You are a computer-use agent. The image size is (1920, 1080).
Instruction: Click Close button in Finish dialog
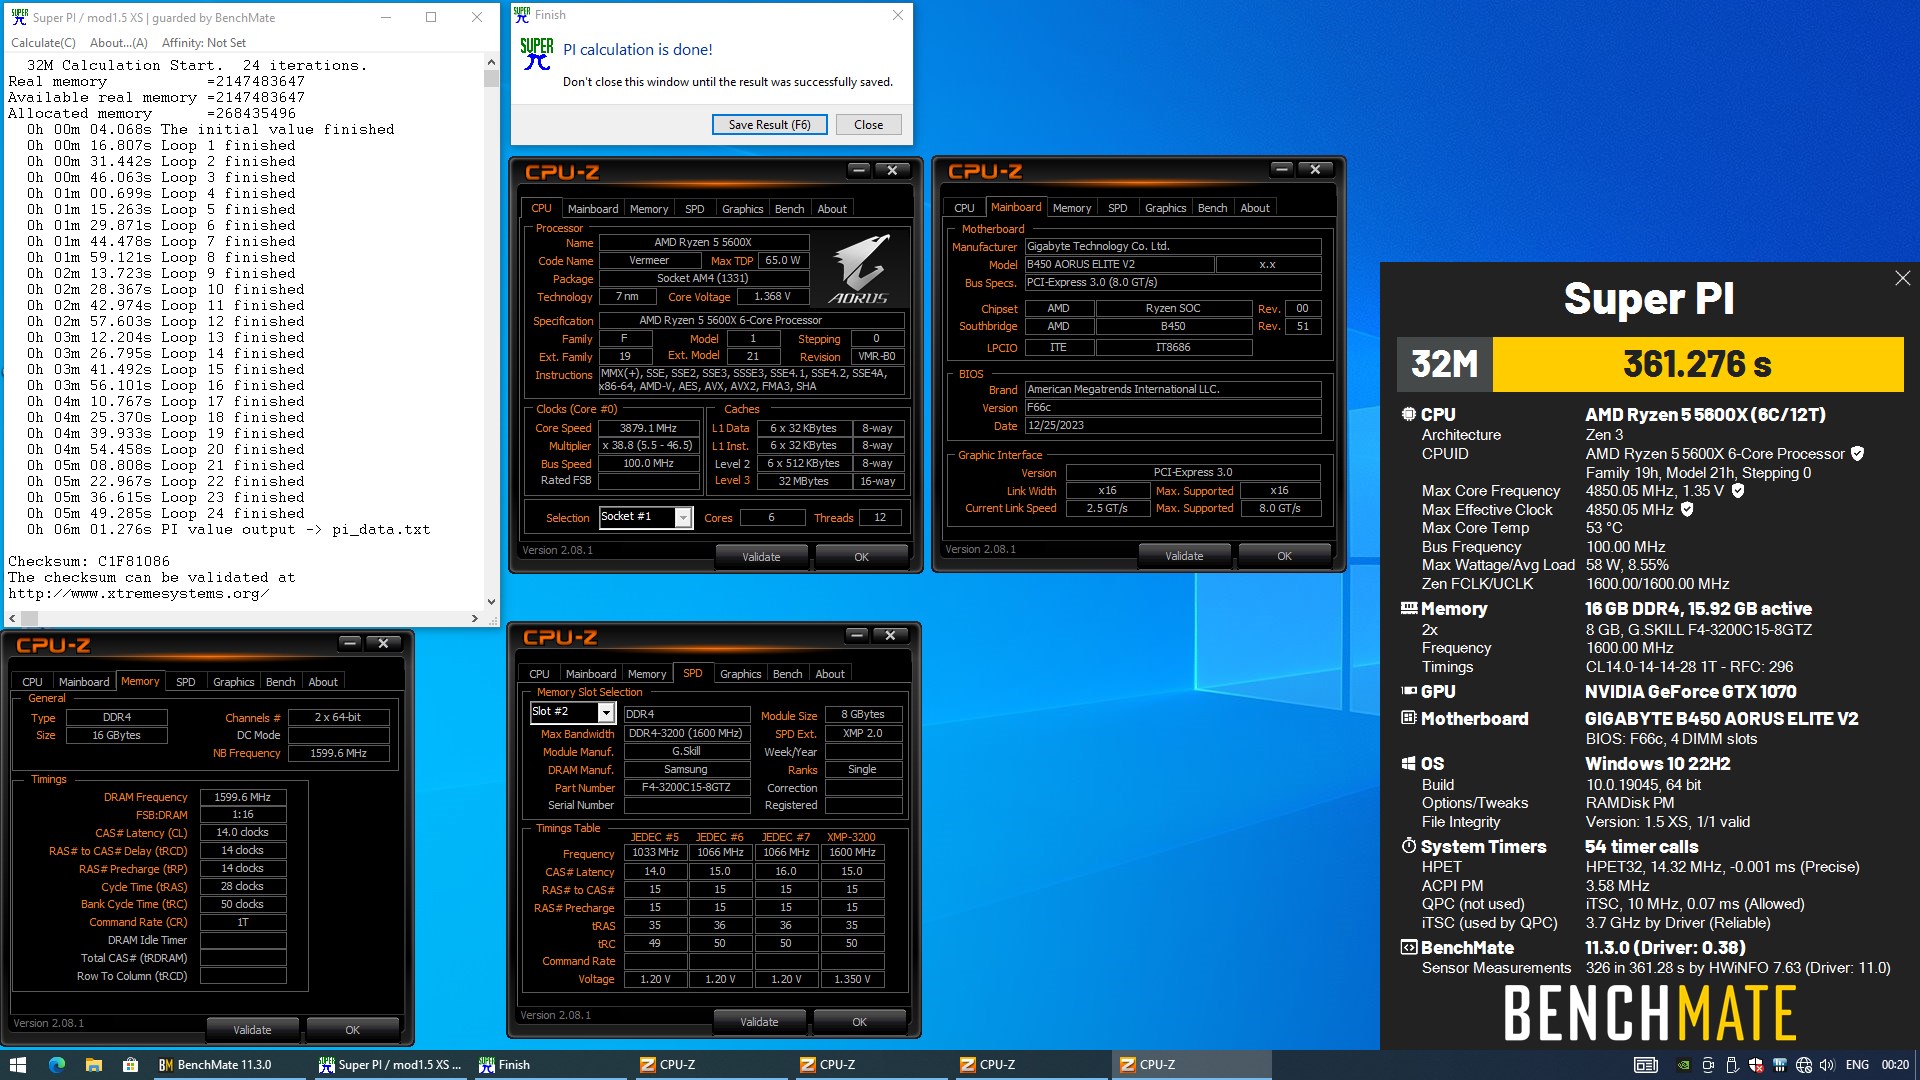tap(868, 125)
